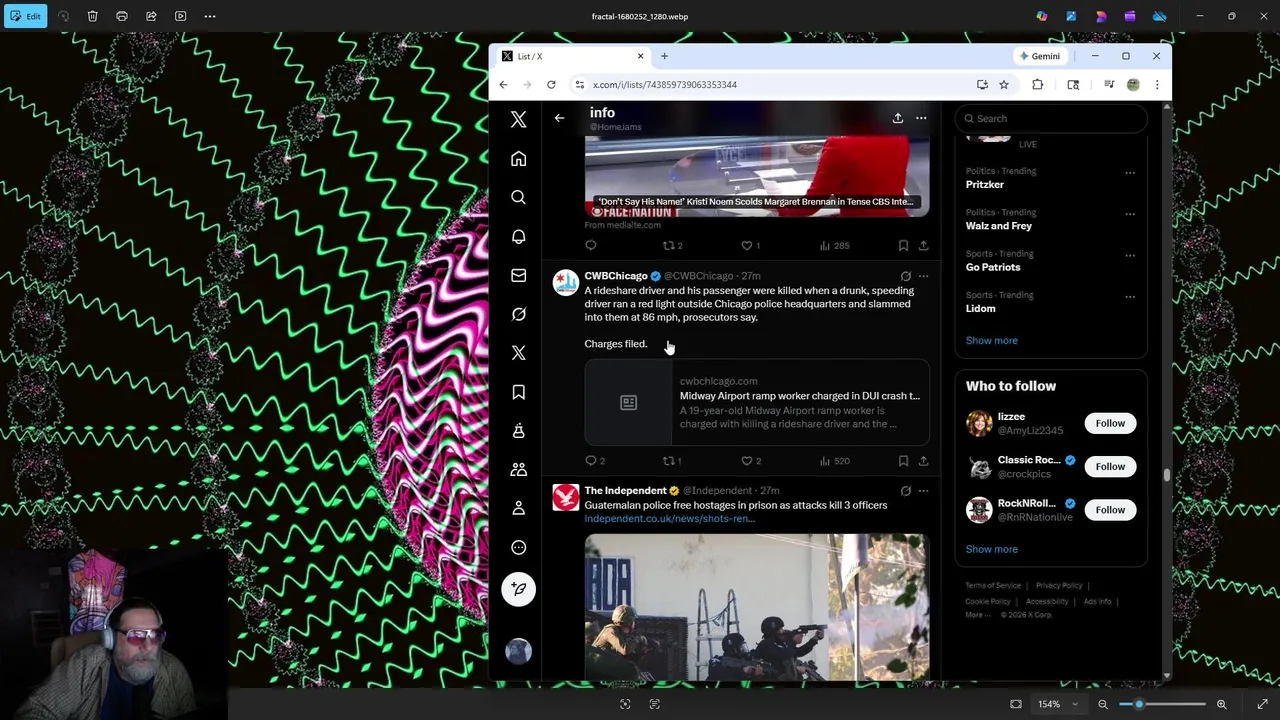1280x720 pixels.
Task: Open the info list options menu
Action: pos(921,118)
